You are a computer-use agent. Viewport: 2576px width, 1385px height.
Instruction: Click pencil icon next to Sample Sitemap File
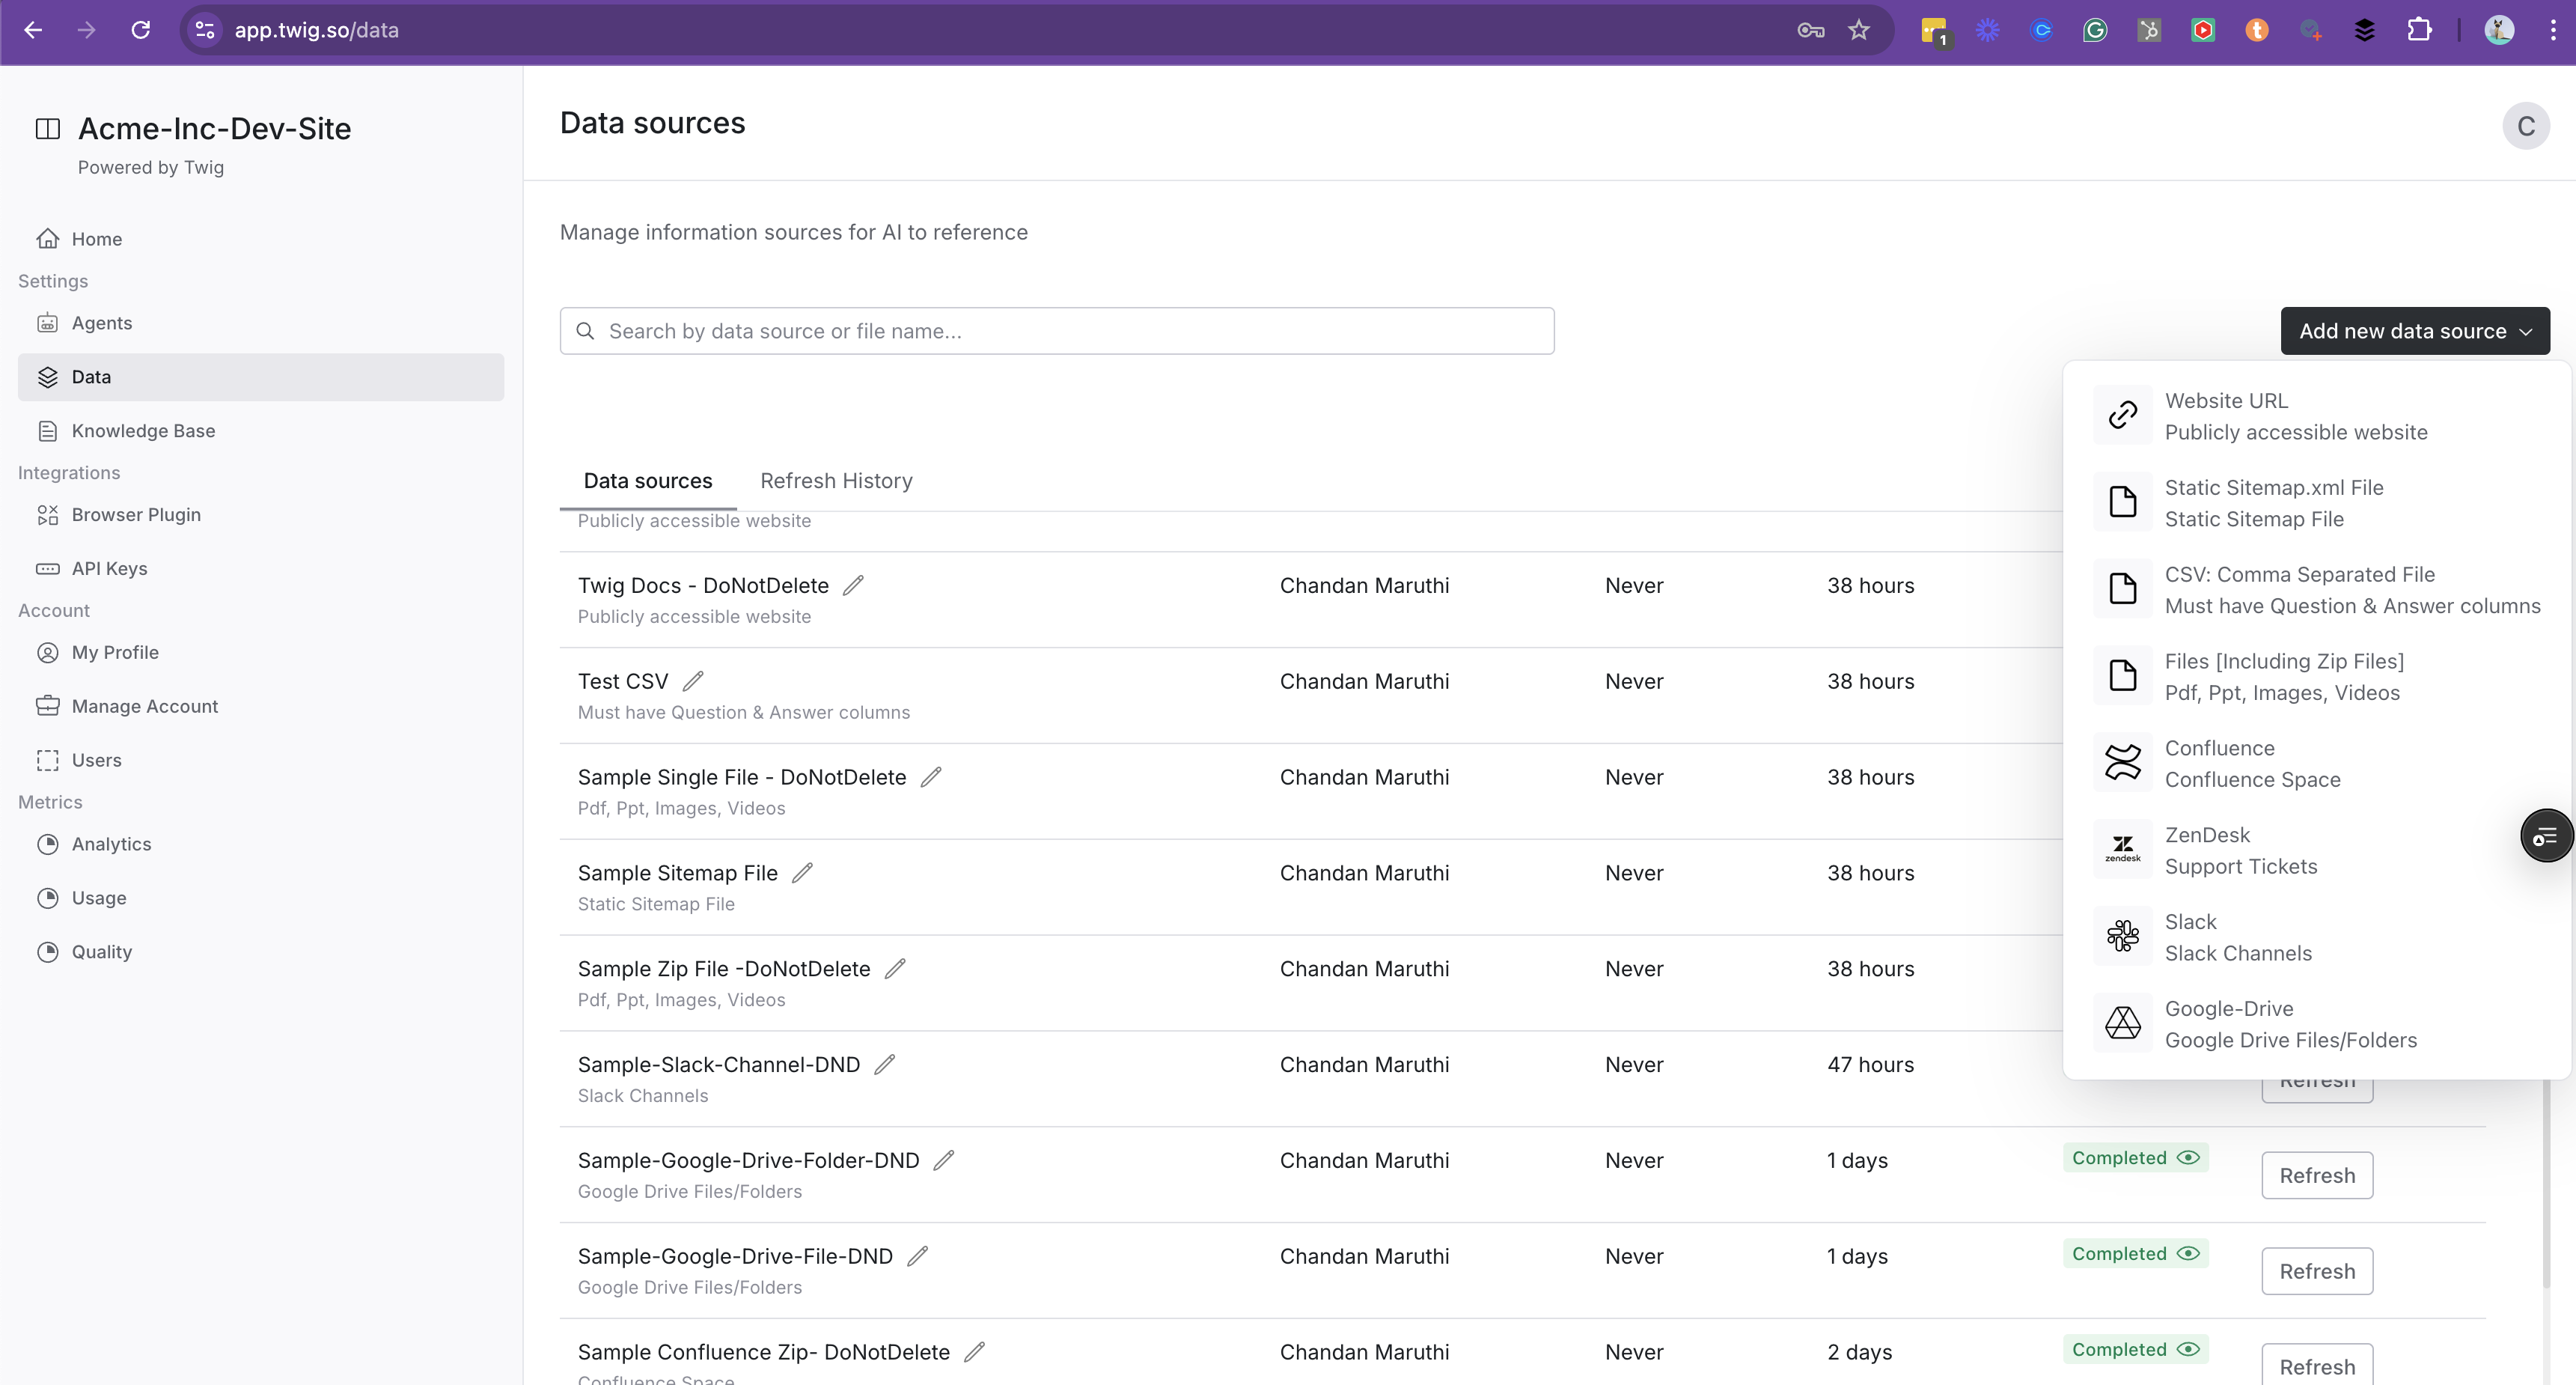click(x=802, y=873)
